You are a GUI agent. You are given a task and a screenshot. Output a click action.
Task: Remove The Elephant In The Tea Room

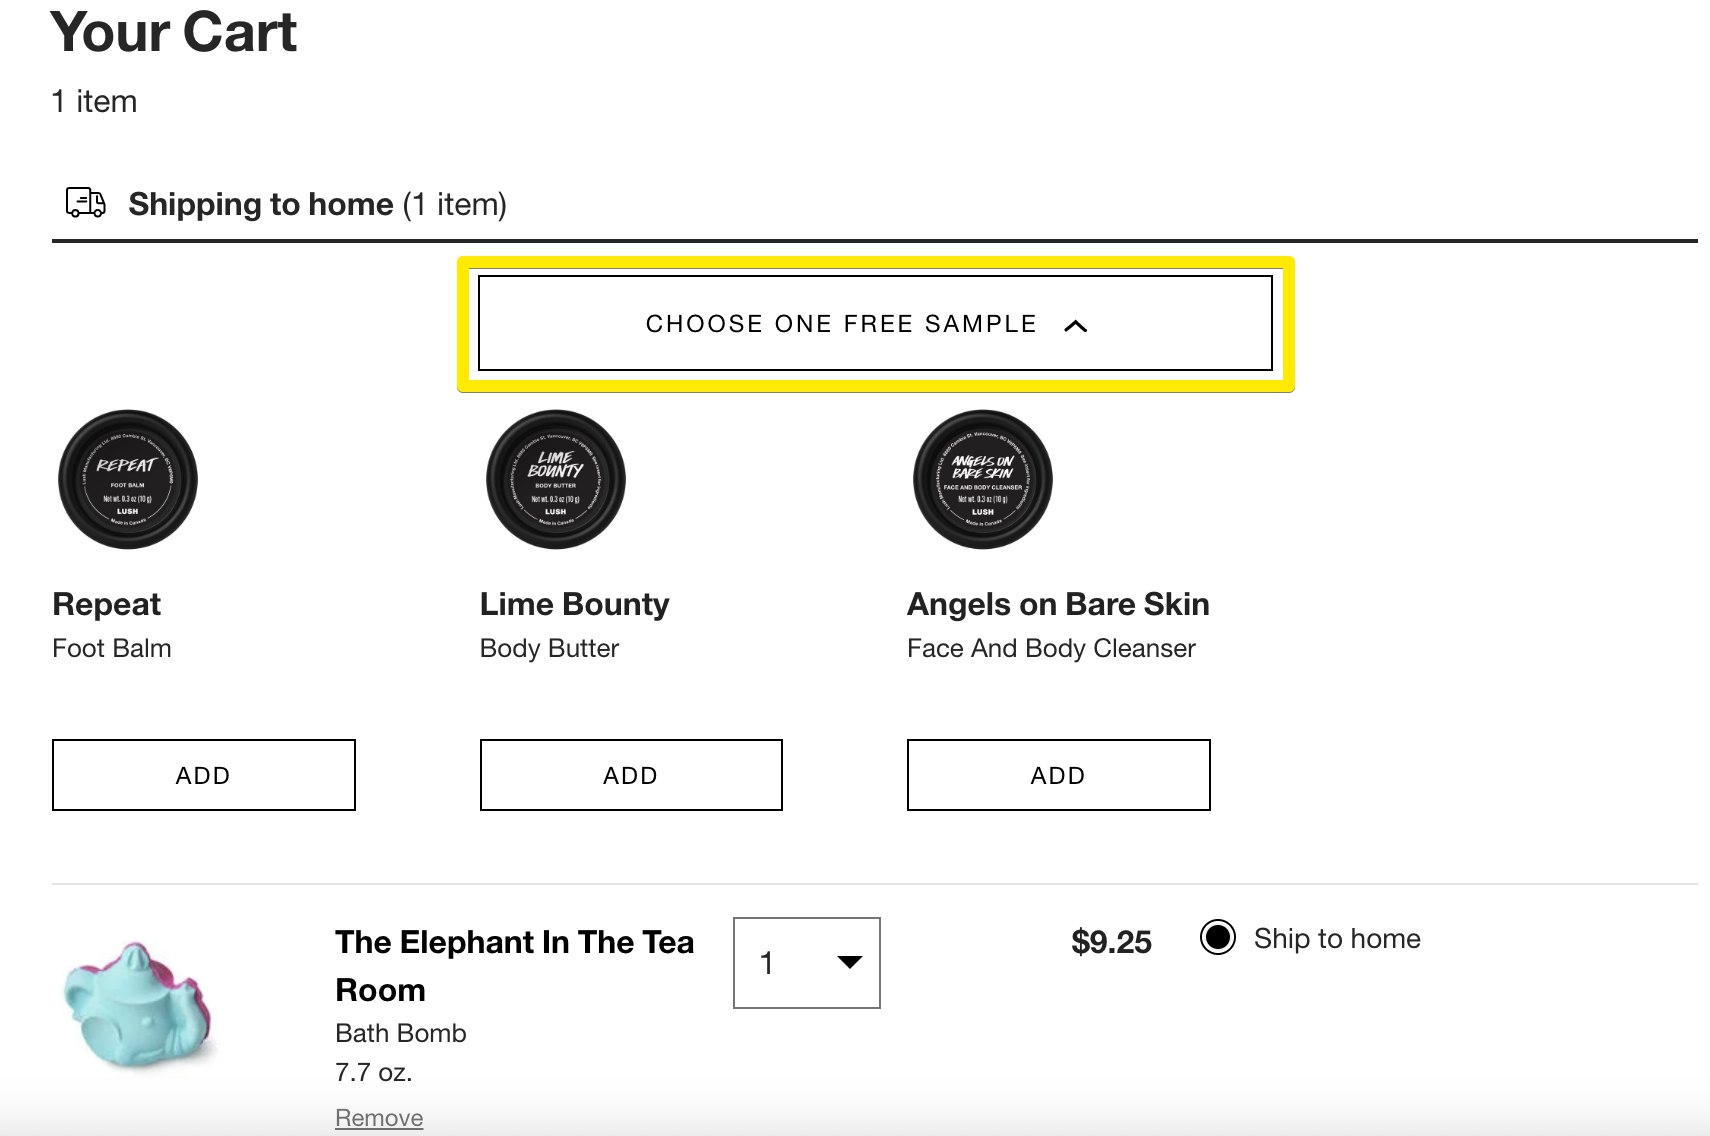click(379, 1118)
